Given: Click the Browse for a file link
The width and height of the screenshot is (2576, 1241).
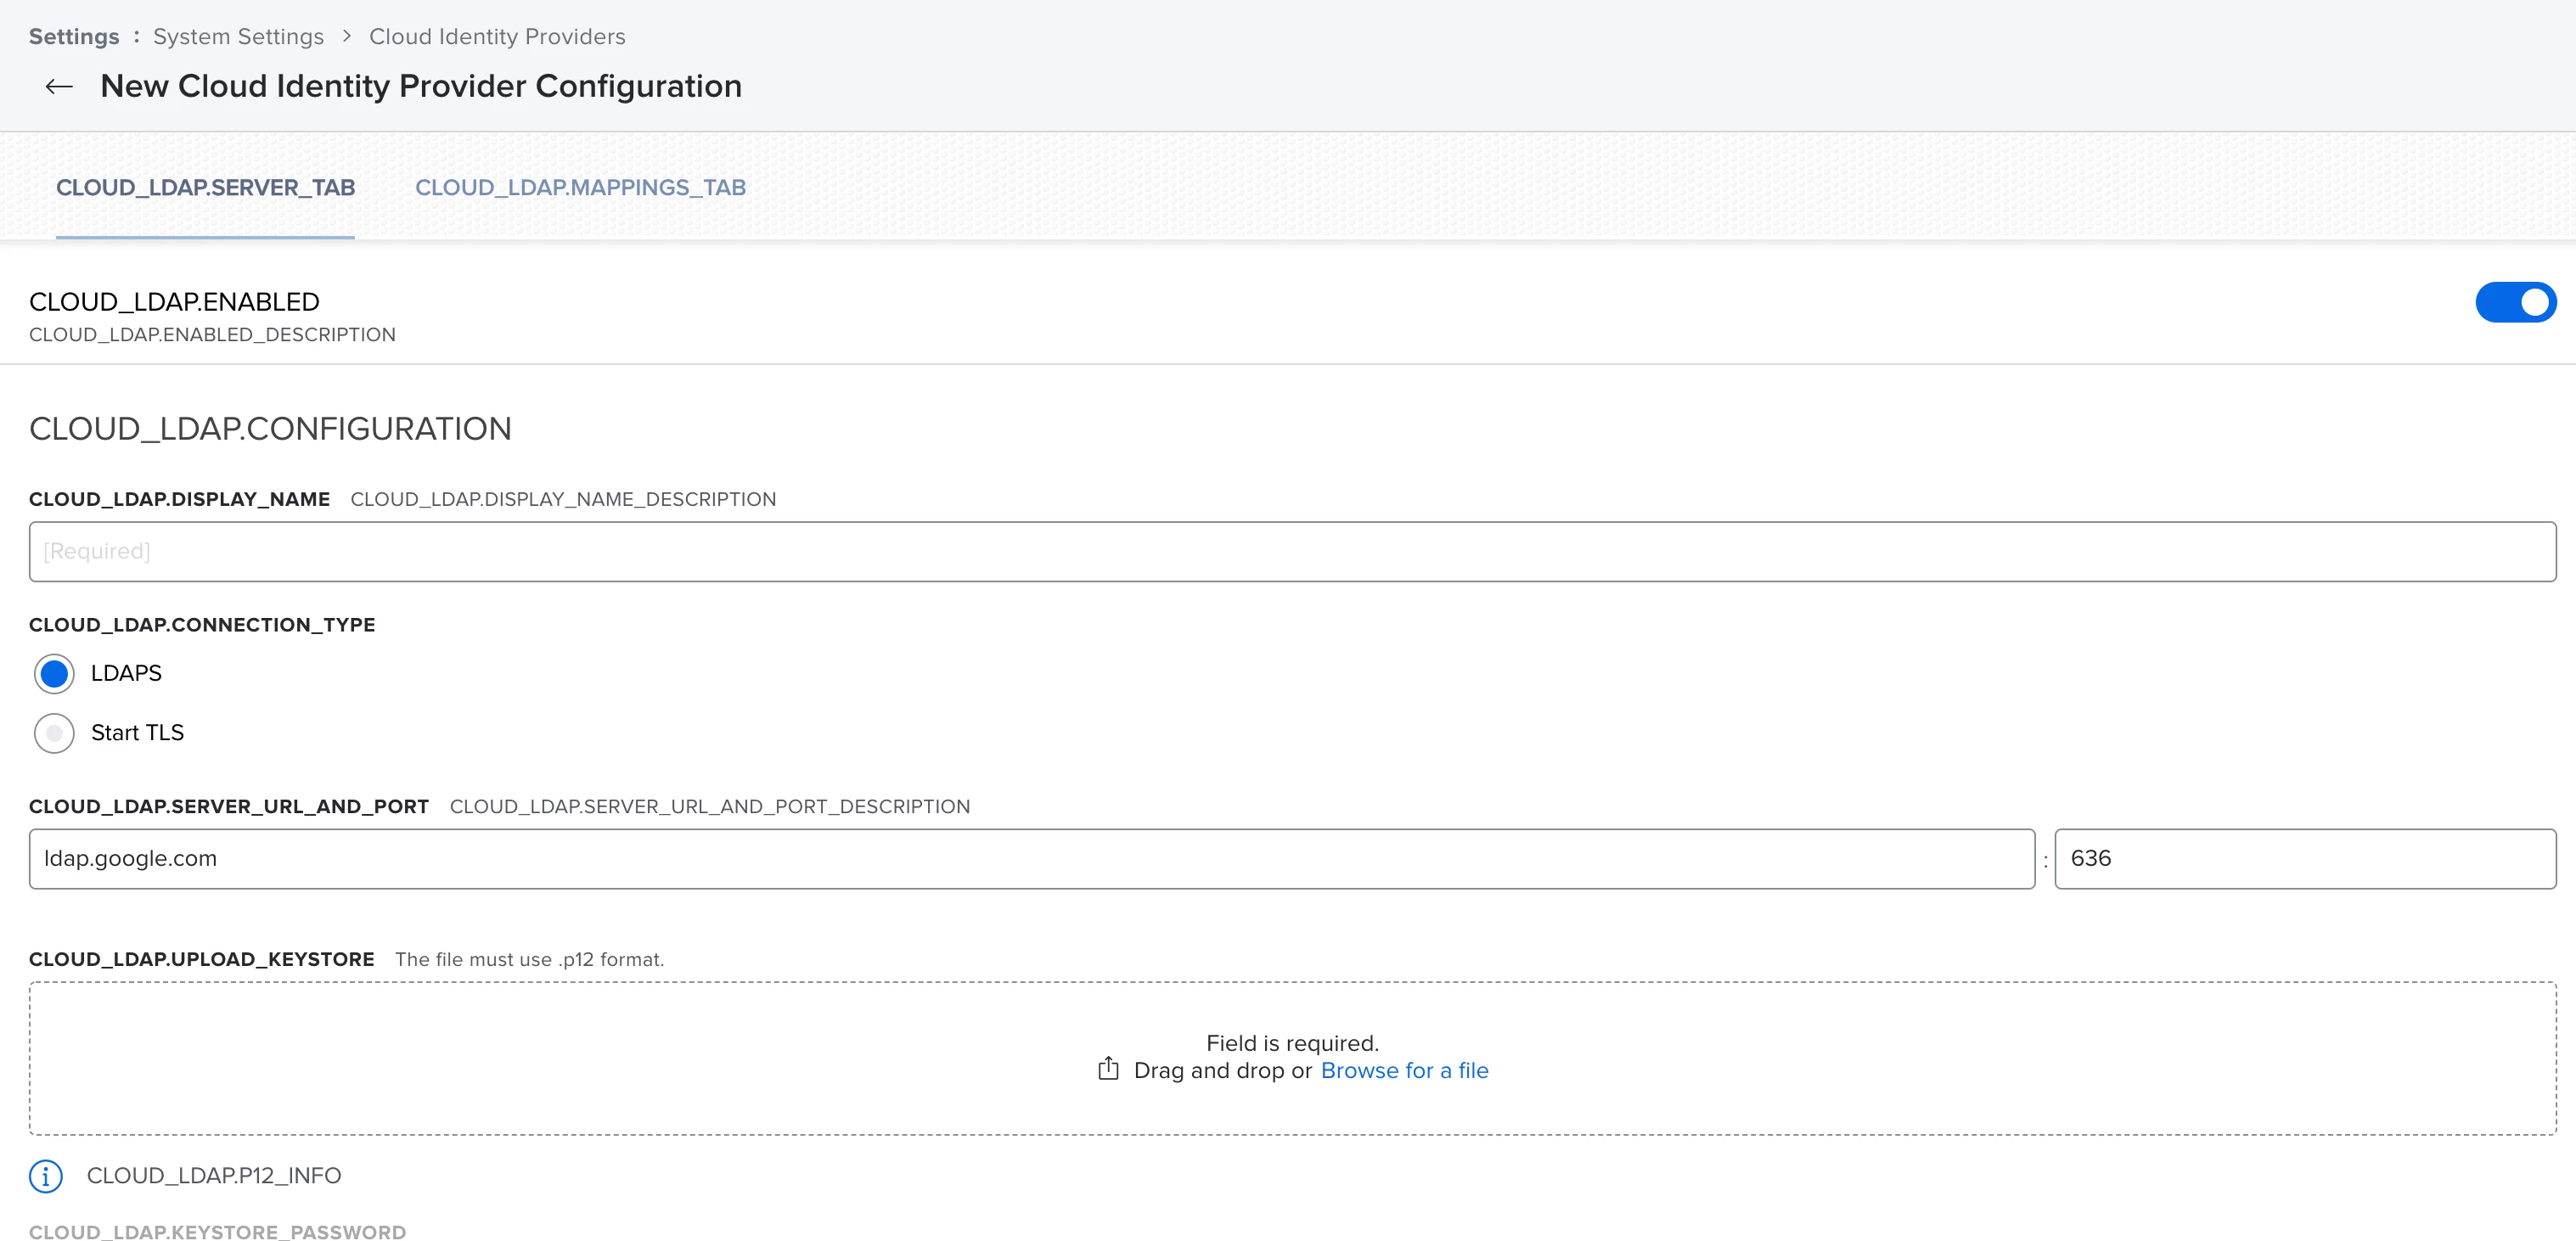Looking at the screenshot, I should (x=1404, y=1071).
